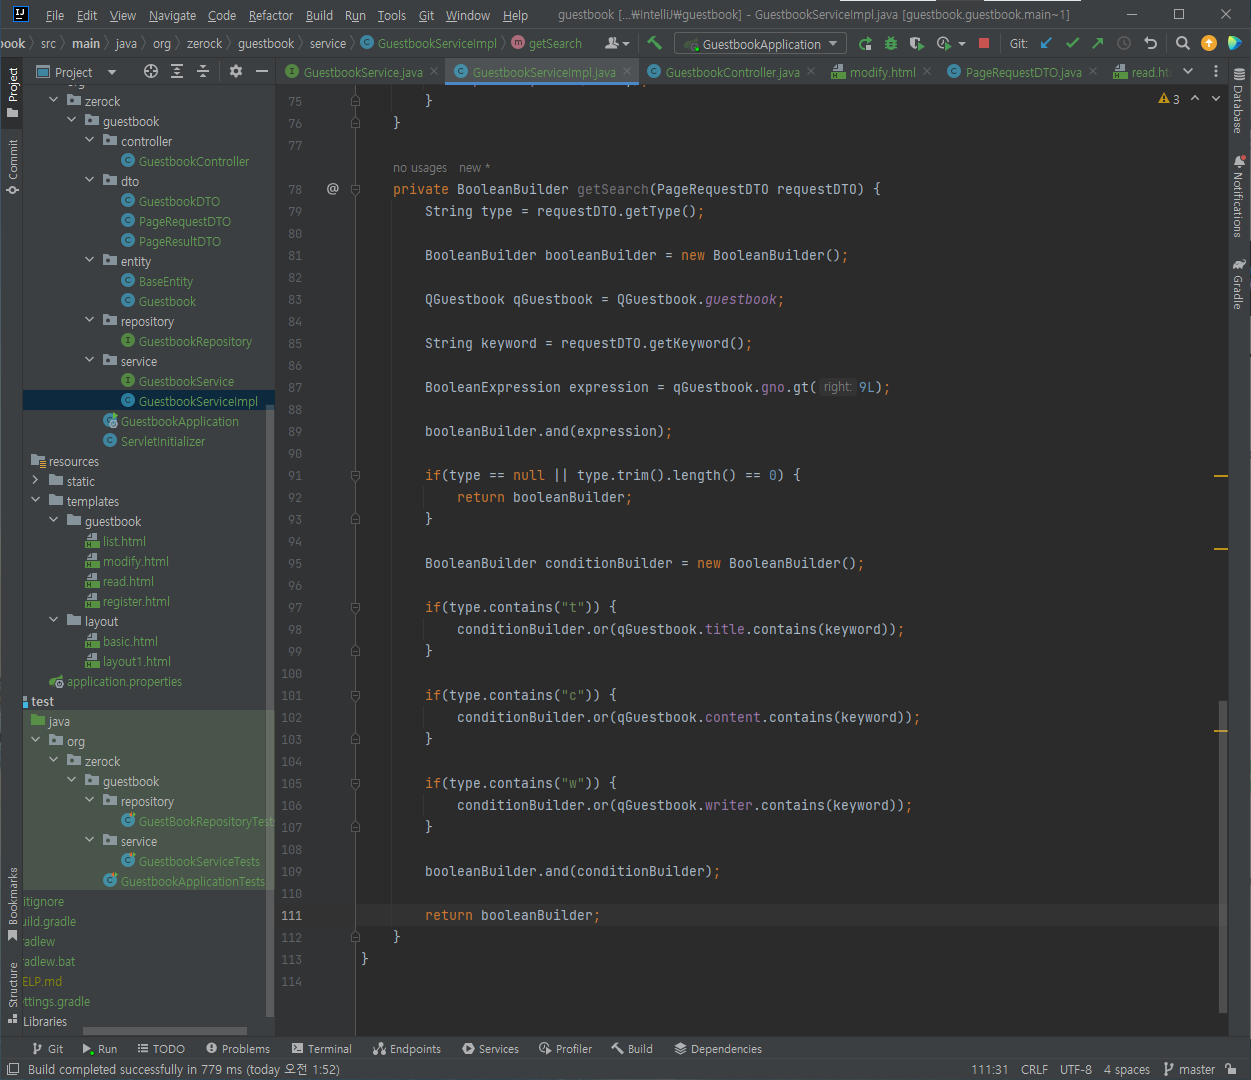The height and width of the screenshot is (1080, 1251).
Task: Toggle the Profiler tool window
Action: point(566,1049)
